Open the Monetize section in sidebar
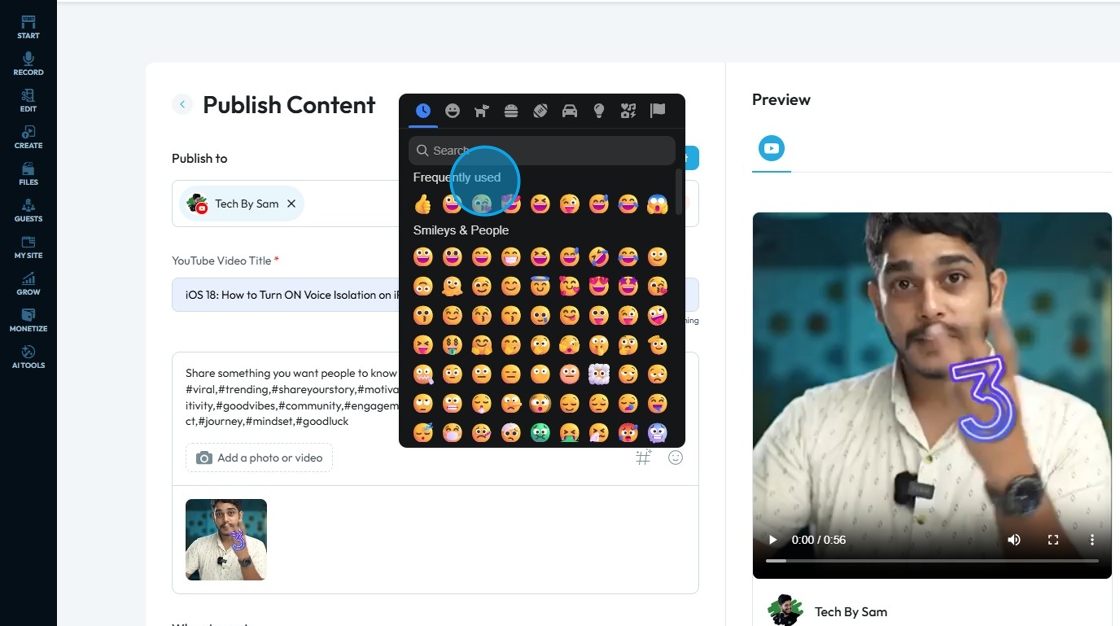The height and width of the screenshot is (626, 1120). pos(29,319)
